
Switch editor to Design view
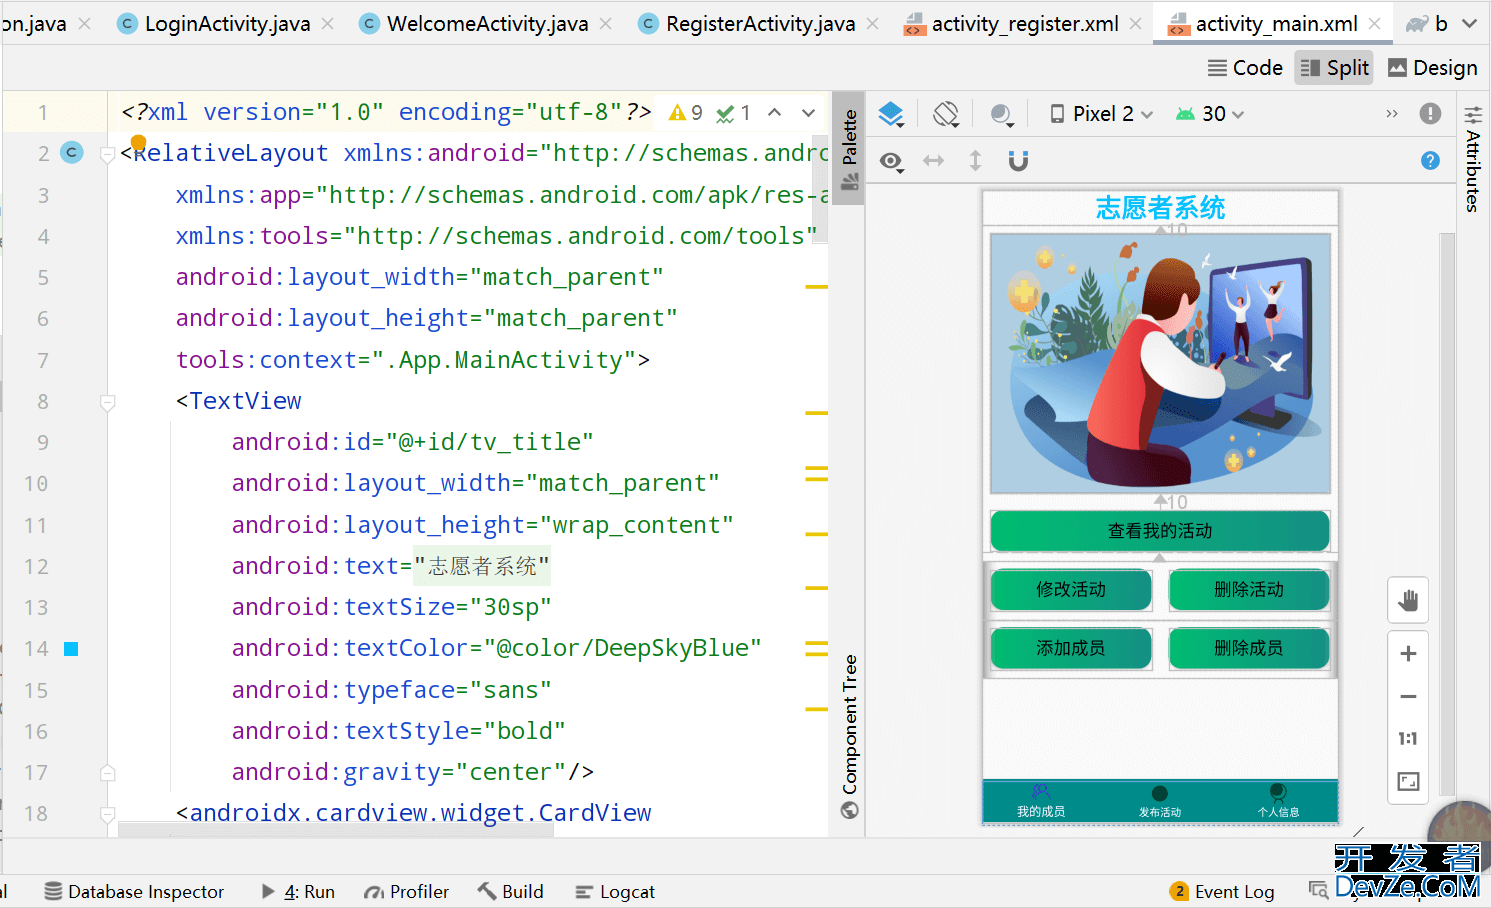coord(1432,68)
